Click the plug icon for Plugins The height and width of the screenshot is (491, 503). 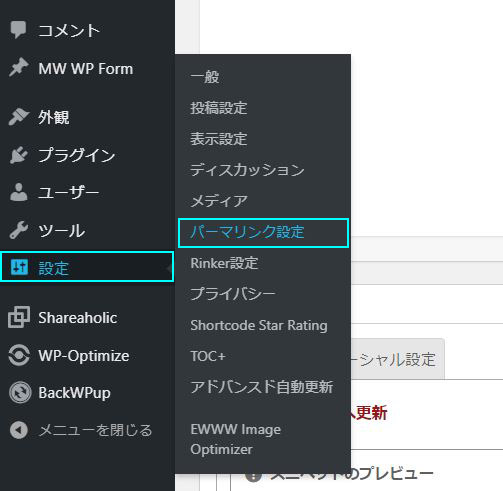pos(18,155)
